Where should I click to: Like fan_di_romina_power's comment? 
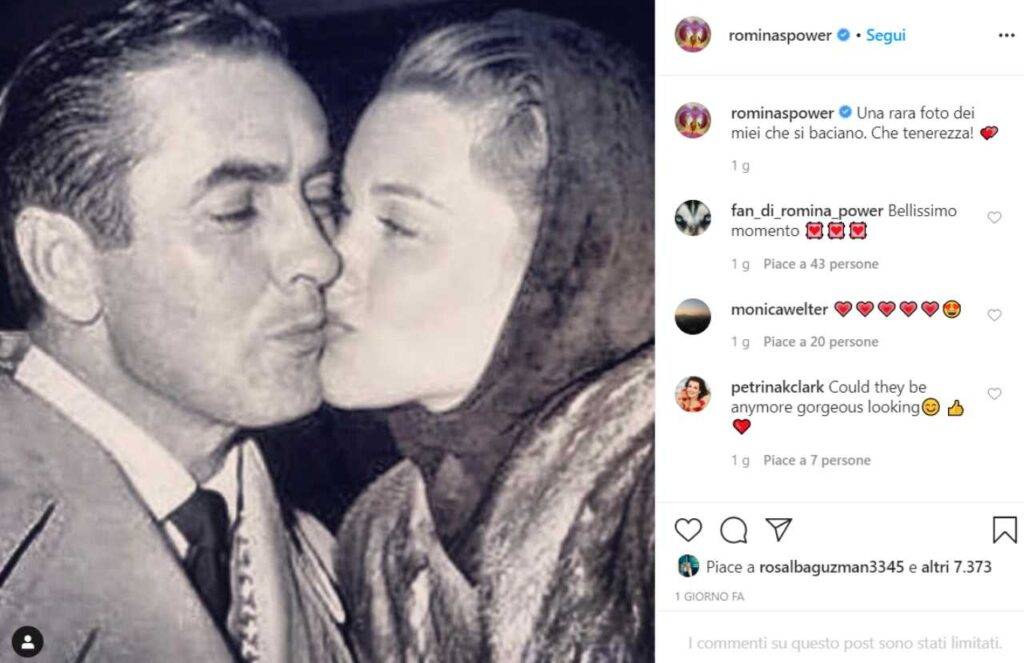point(994,217)
